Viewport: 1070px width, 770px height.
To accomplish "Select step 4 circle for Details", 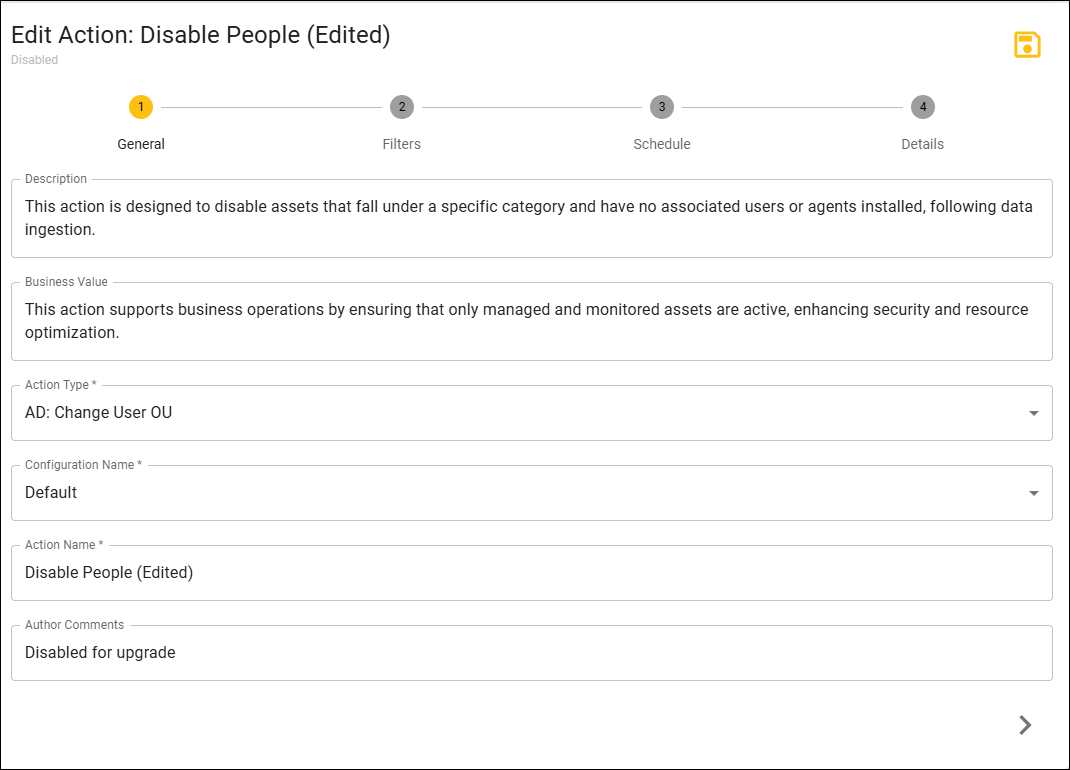I will (x=923, y=106).
